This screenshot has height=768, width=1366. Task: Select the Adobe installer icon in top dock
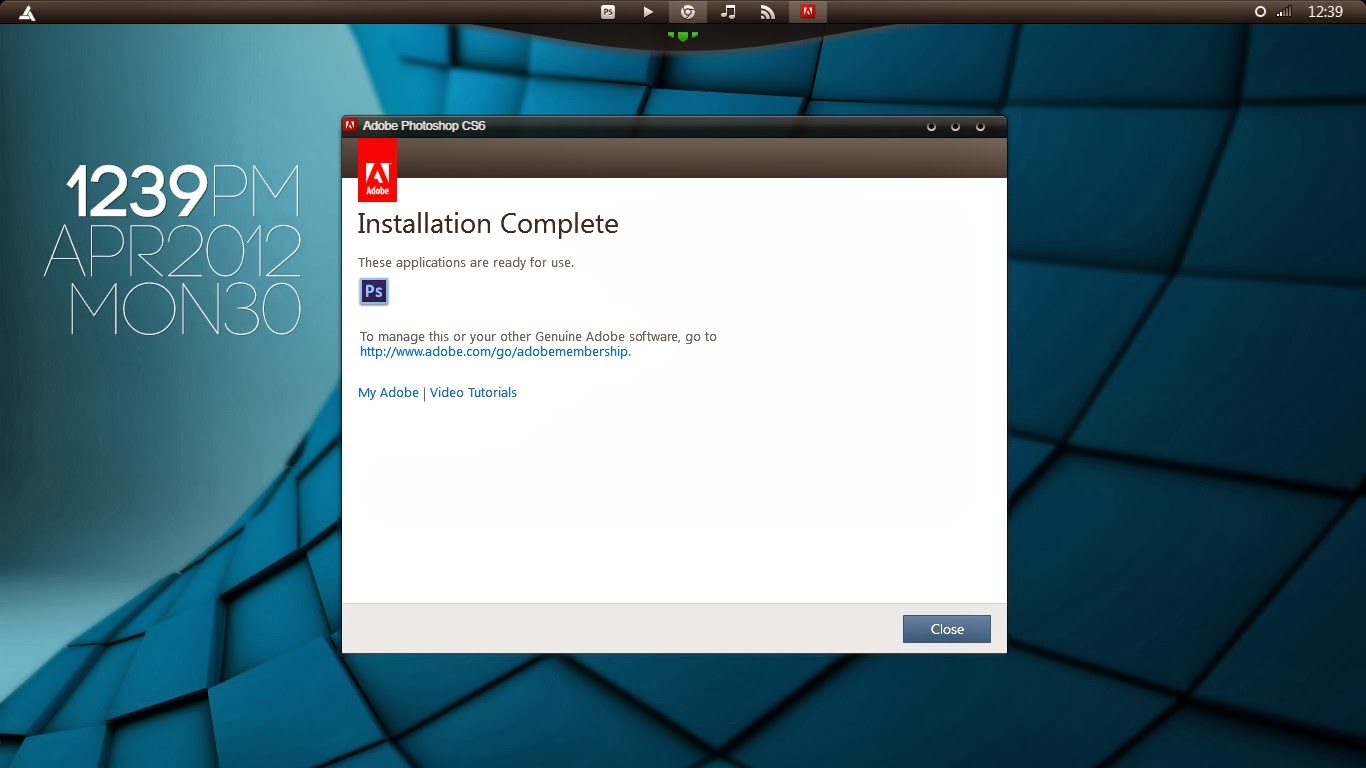click(x=808, y=12)
